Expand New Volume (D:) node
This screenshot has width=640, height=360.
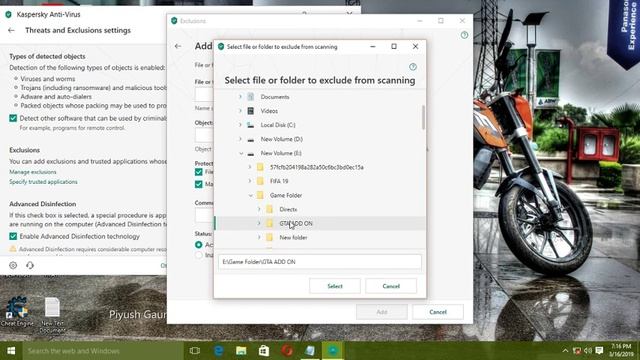coord(240,139)
